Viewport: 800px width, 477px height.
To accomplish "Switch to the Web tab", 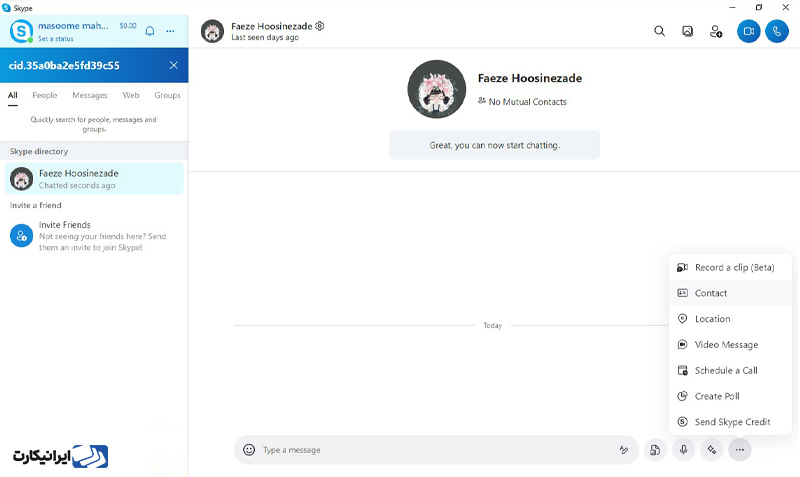I will [131, 95].
